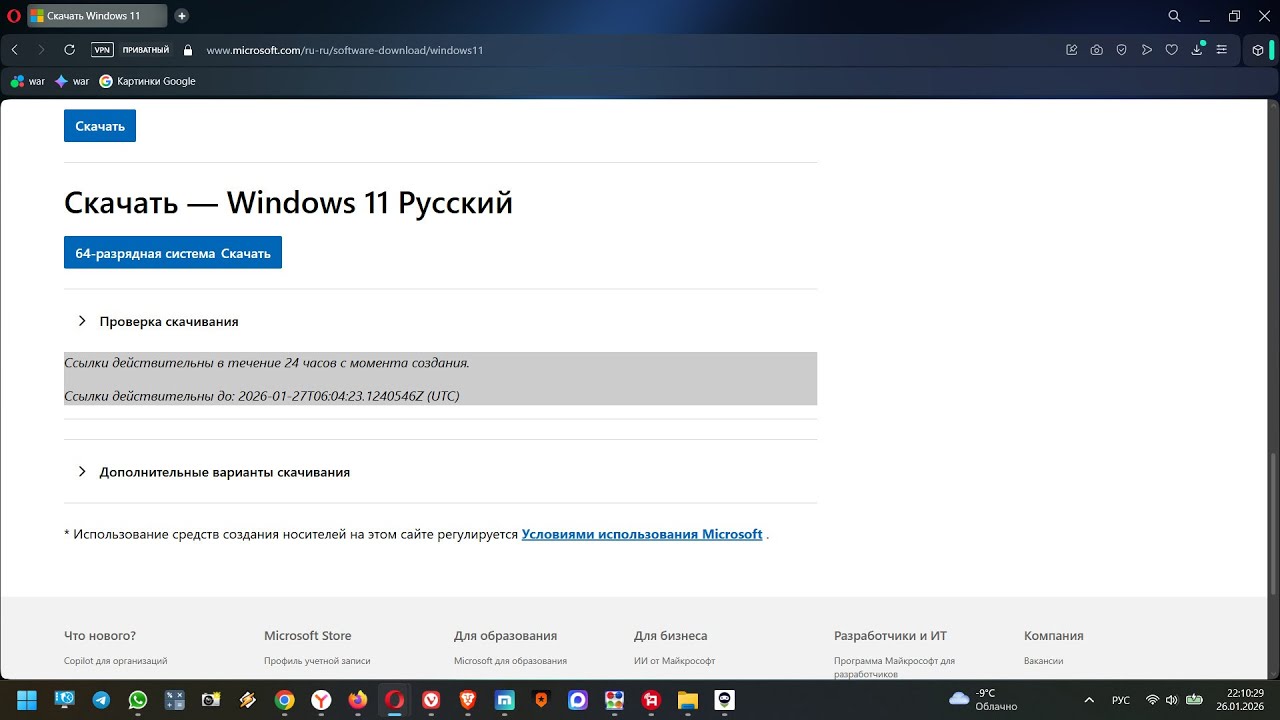Viewport: 1280px width, 720px height.
Task: Open the volume speaker icon
Action: pyautogui.click(x=1172, y=700)
